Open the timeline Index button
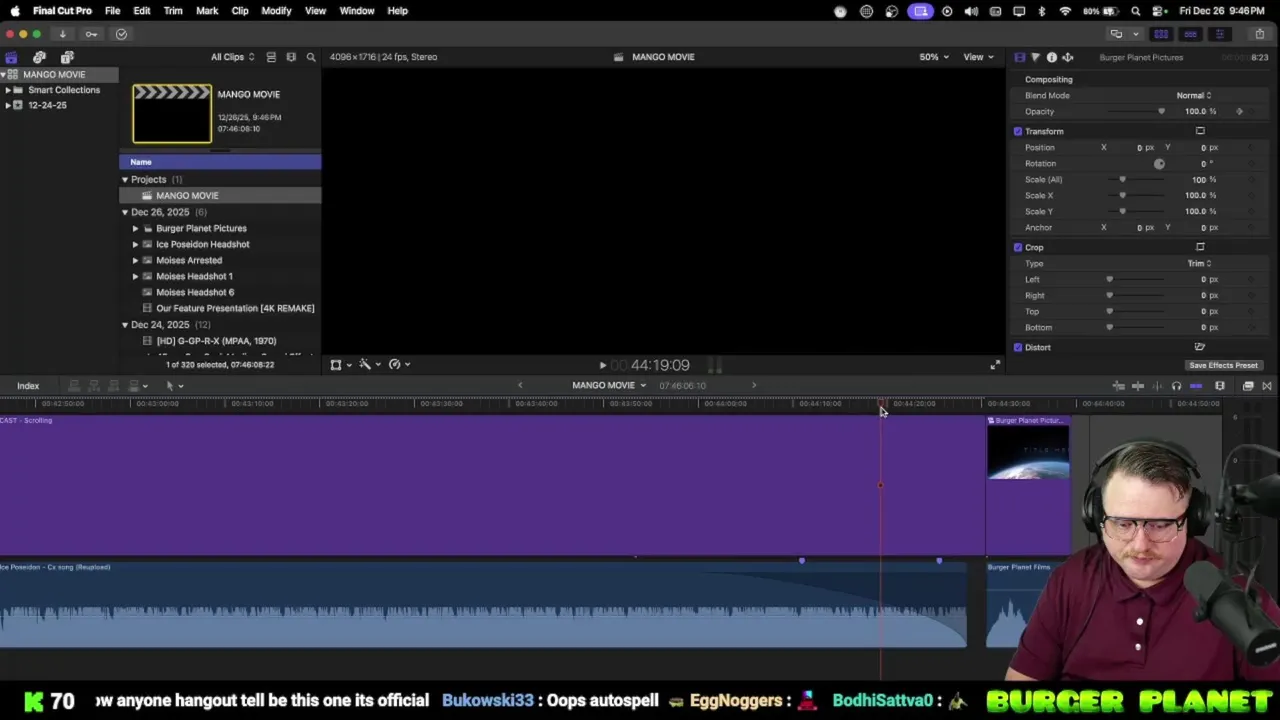The width and height of the screenshot is (1280, 720). point(28,386)
